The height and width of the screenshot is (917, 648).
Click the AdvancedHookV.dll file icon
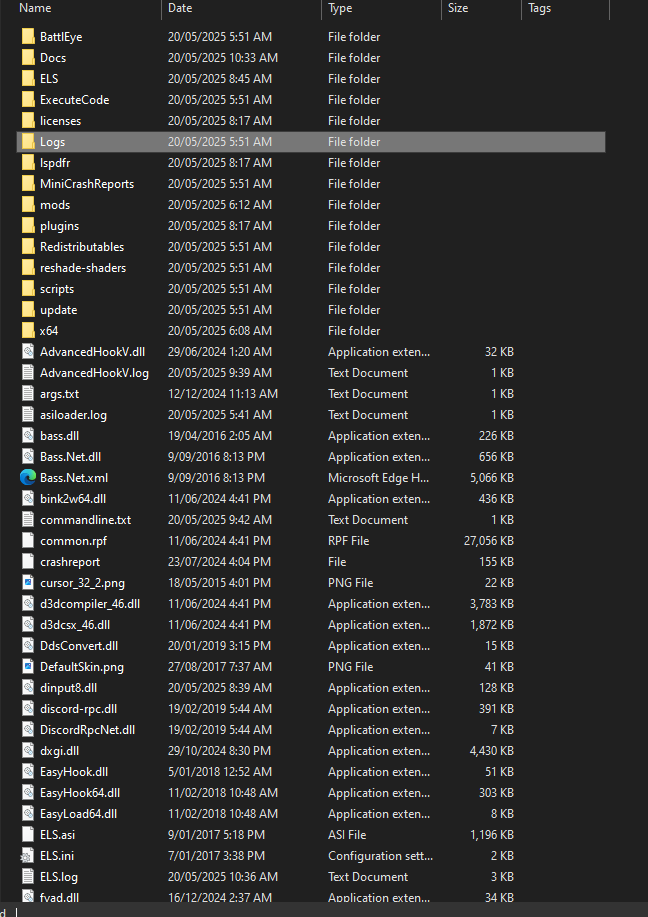(x=28, y=352)
